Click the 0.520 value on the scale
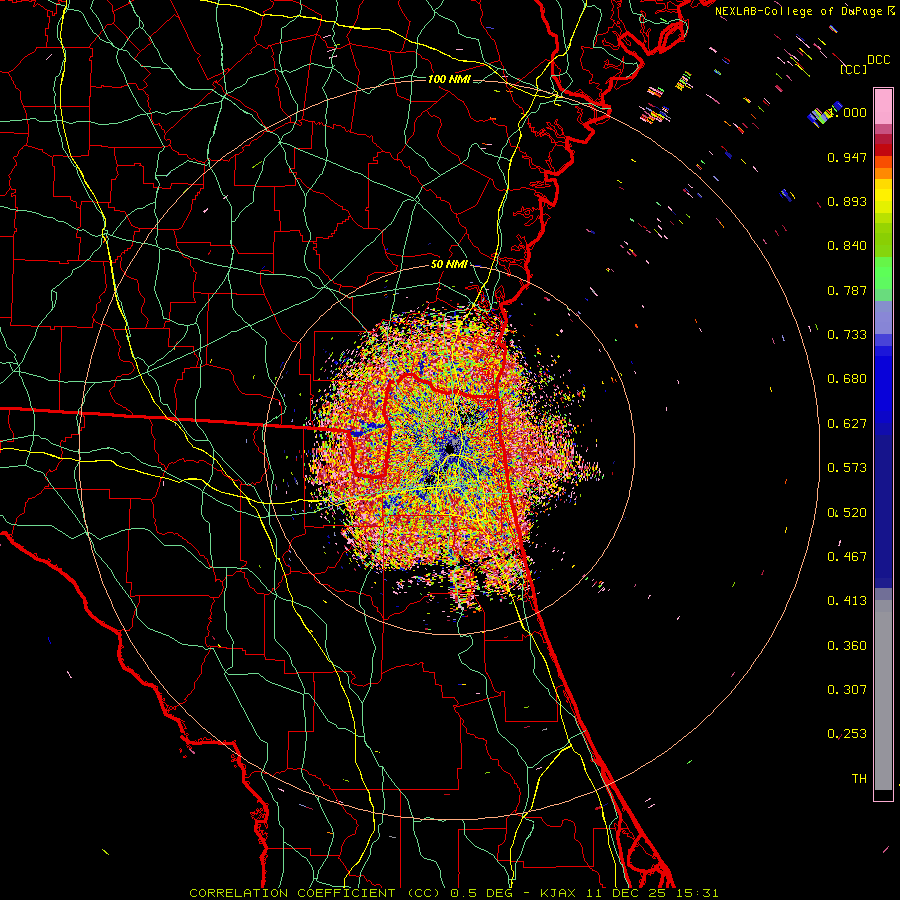The width and height of the screenshot is (900, 900). (x=847, y=513)
